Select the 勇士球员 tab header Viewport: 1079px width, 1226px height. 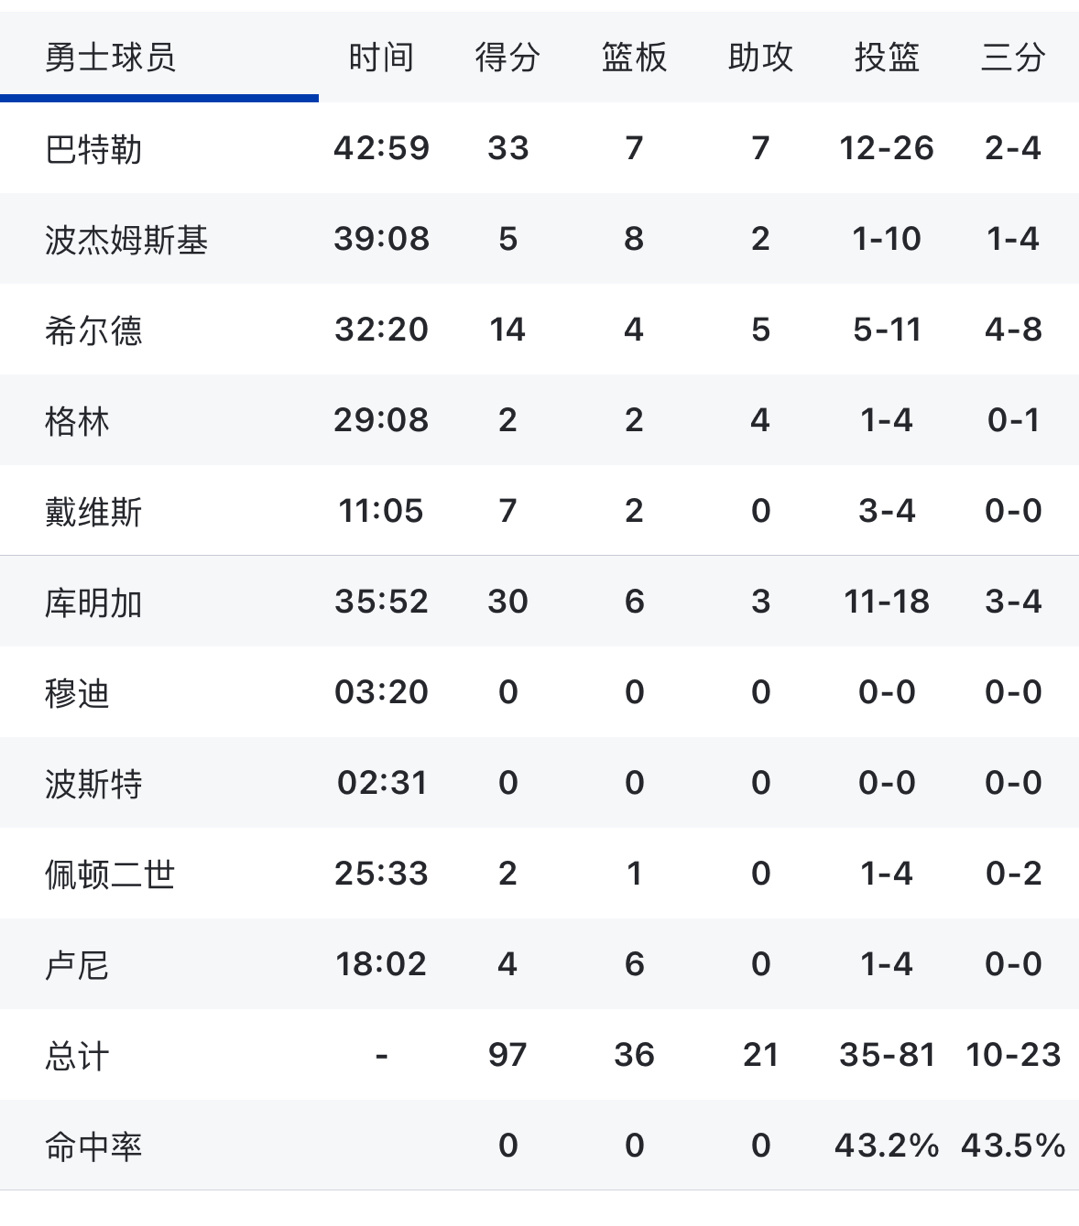coord(110,57)
